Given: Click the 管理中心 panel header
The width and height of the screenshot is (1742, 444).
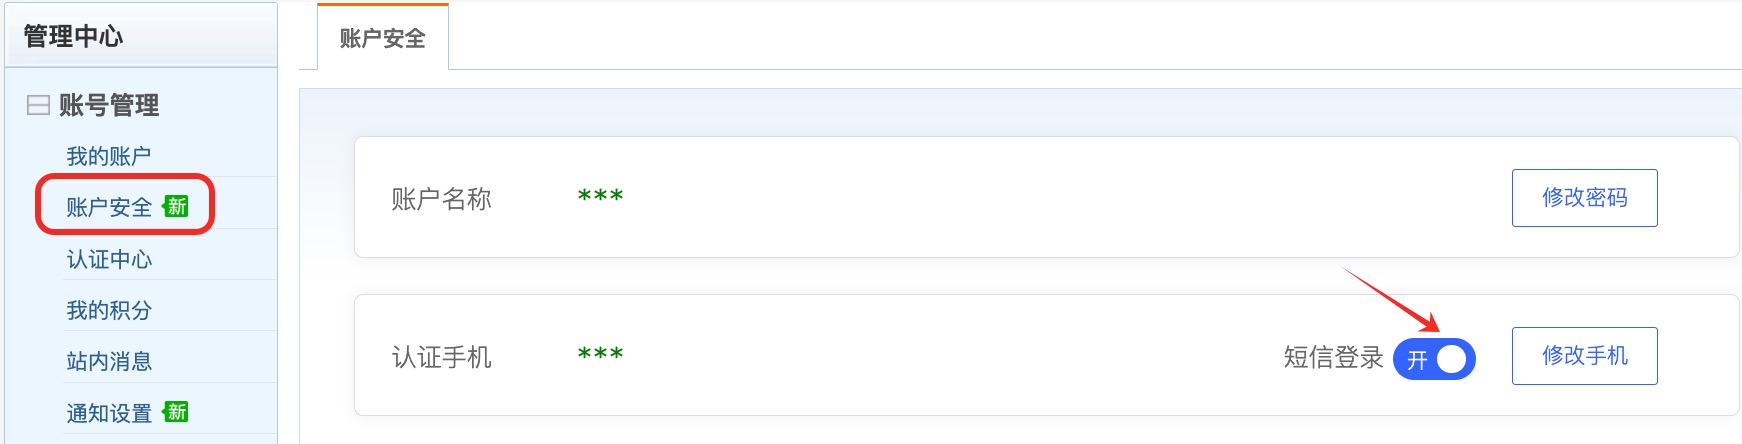Looking at the screenshot, I should pyautogui.click(x=73, y=36).
